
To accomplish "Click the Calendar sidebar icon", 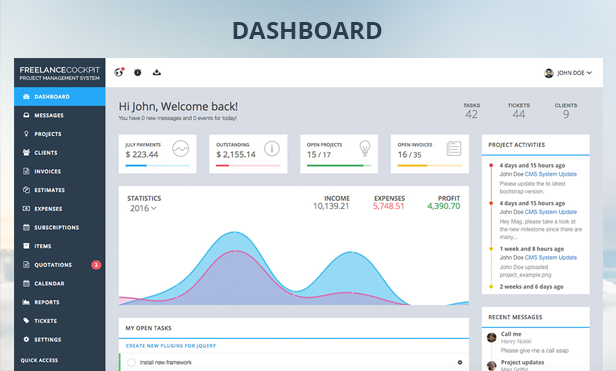I will coord(26,283).
